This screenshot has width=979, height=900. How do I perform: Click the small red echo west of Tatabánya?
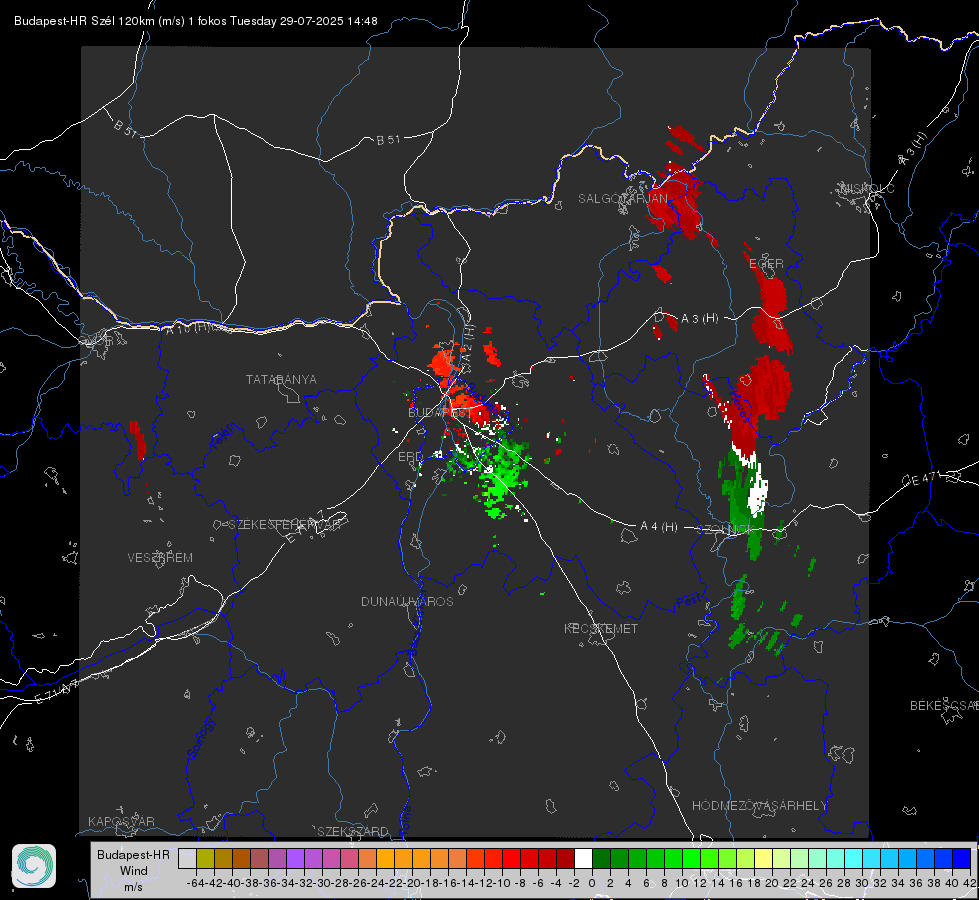pyautogui.click(x=137, y=440)
